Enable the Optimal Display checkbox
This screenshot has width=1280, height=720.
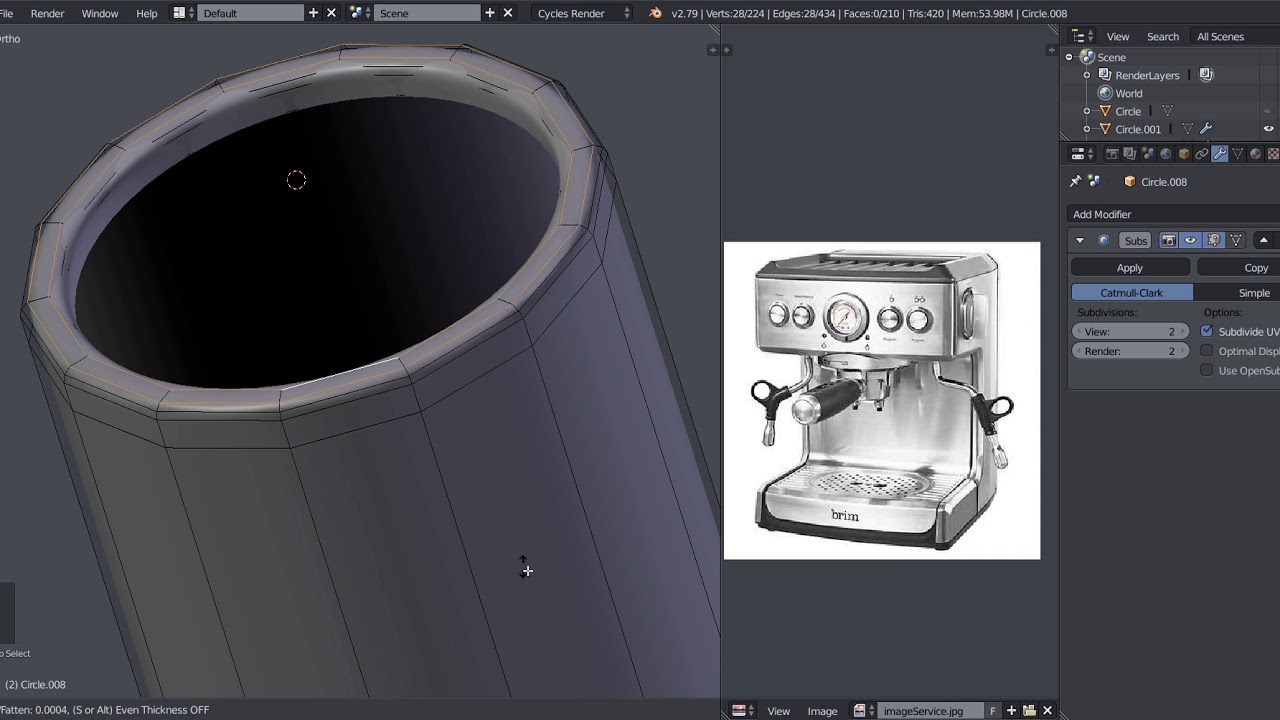point(1207,351)
